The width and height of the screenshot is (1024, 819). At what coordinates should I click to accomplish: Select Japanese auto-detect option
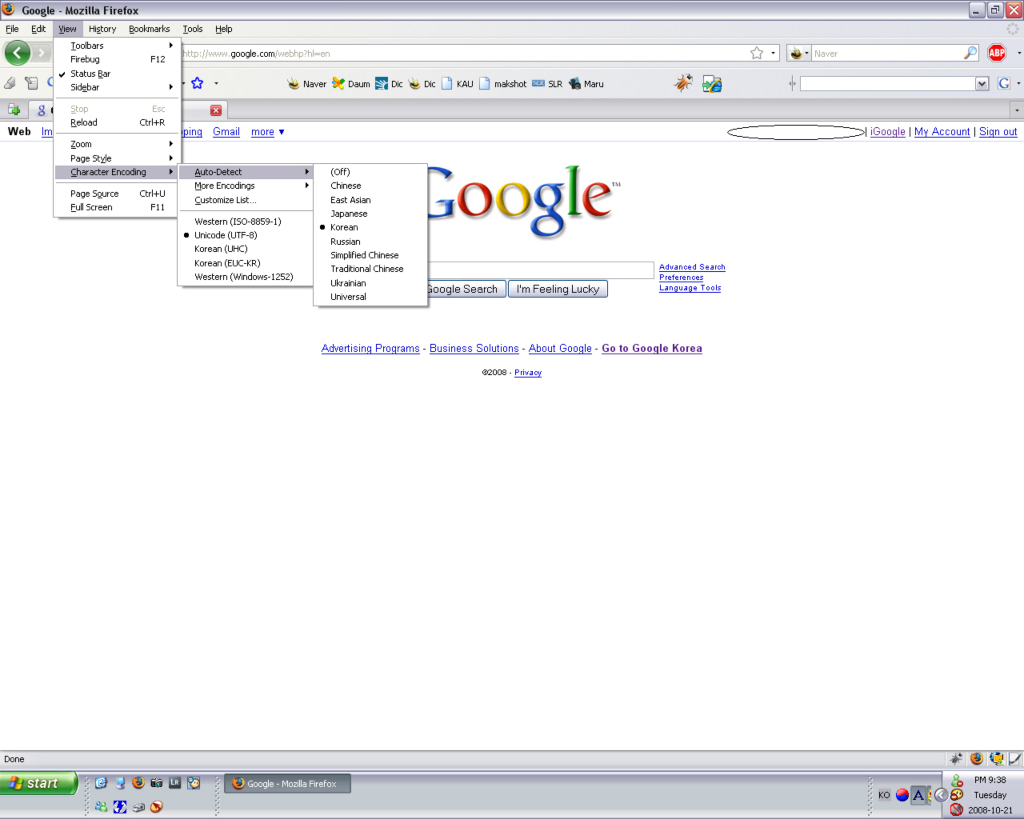(370, 214)
